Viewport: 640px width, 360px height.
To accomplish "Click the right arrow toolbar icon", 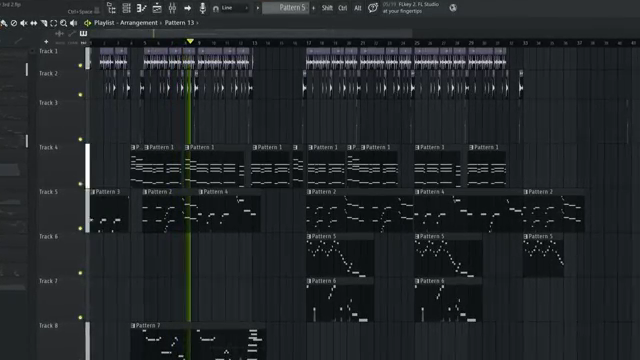I will pyautogui.click(x=187, y=8).
